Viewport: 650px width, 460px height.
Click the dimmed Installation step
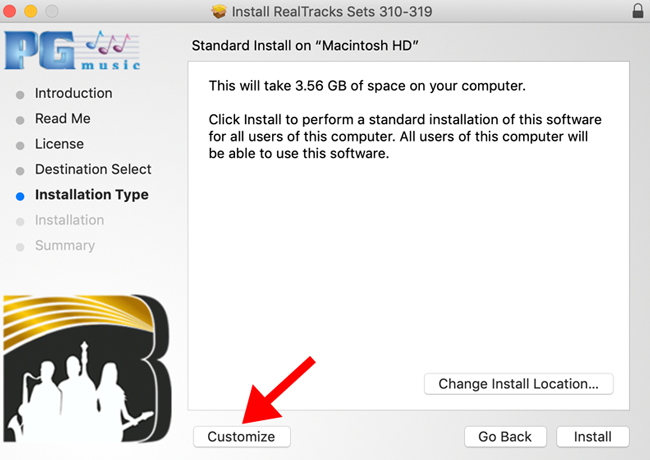69,220
